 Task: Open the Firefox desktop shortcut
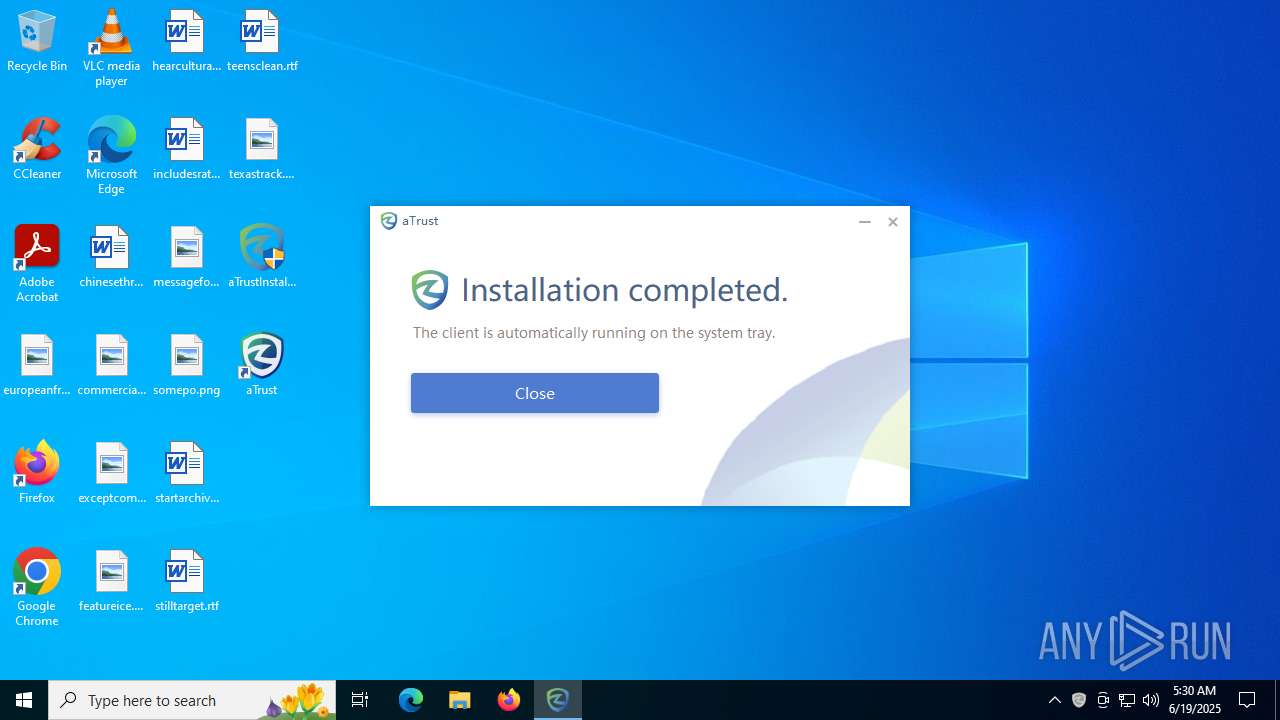click(x=37, y=474)
